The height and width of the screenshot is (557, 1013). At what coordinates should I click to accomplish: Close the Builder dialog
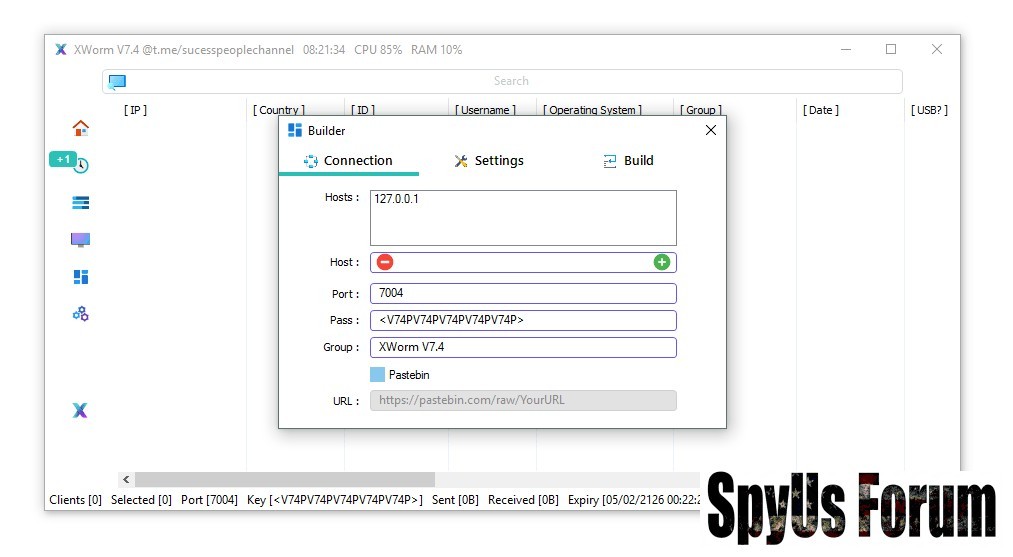coord(711,130)
